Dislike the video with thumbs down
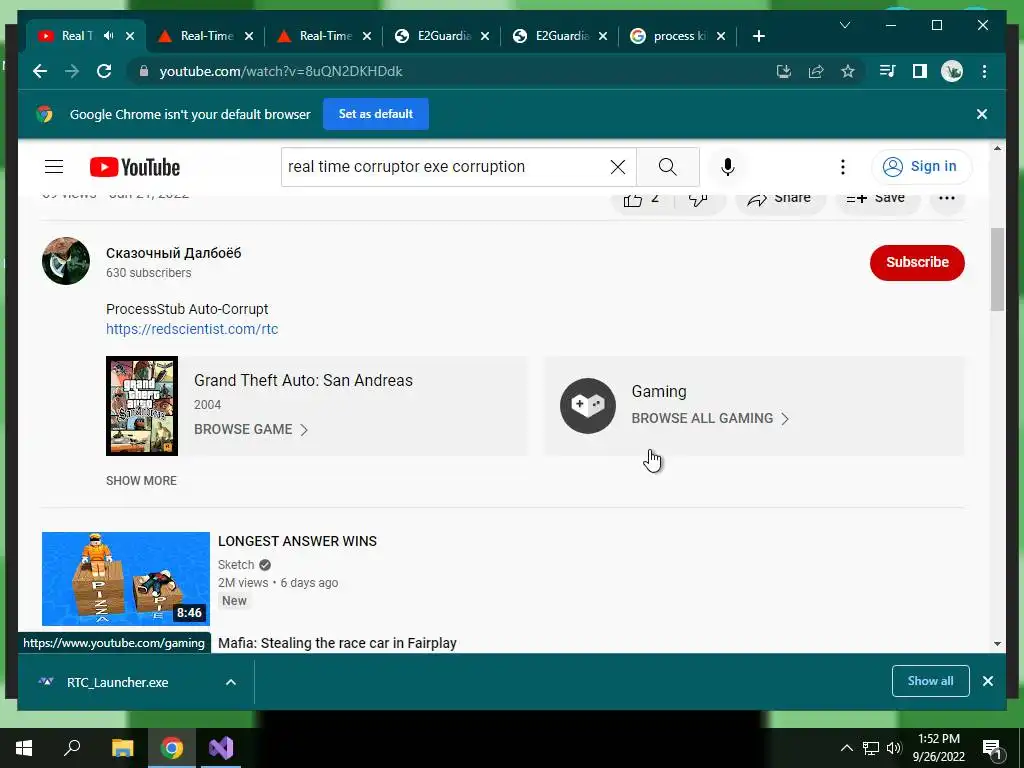Screen dimensions: 1024x768 click(698, 199)
